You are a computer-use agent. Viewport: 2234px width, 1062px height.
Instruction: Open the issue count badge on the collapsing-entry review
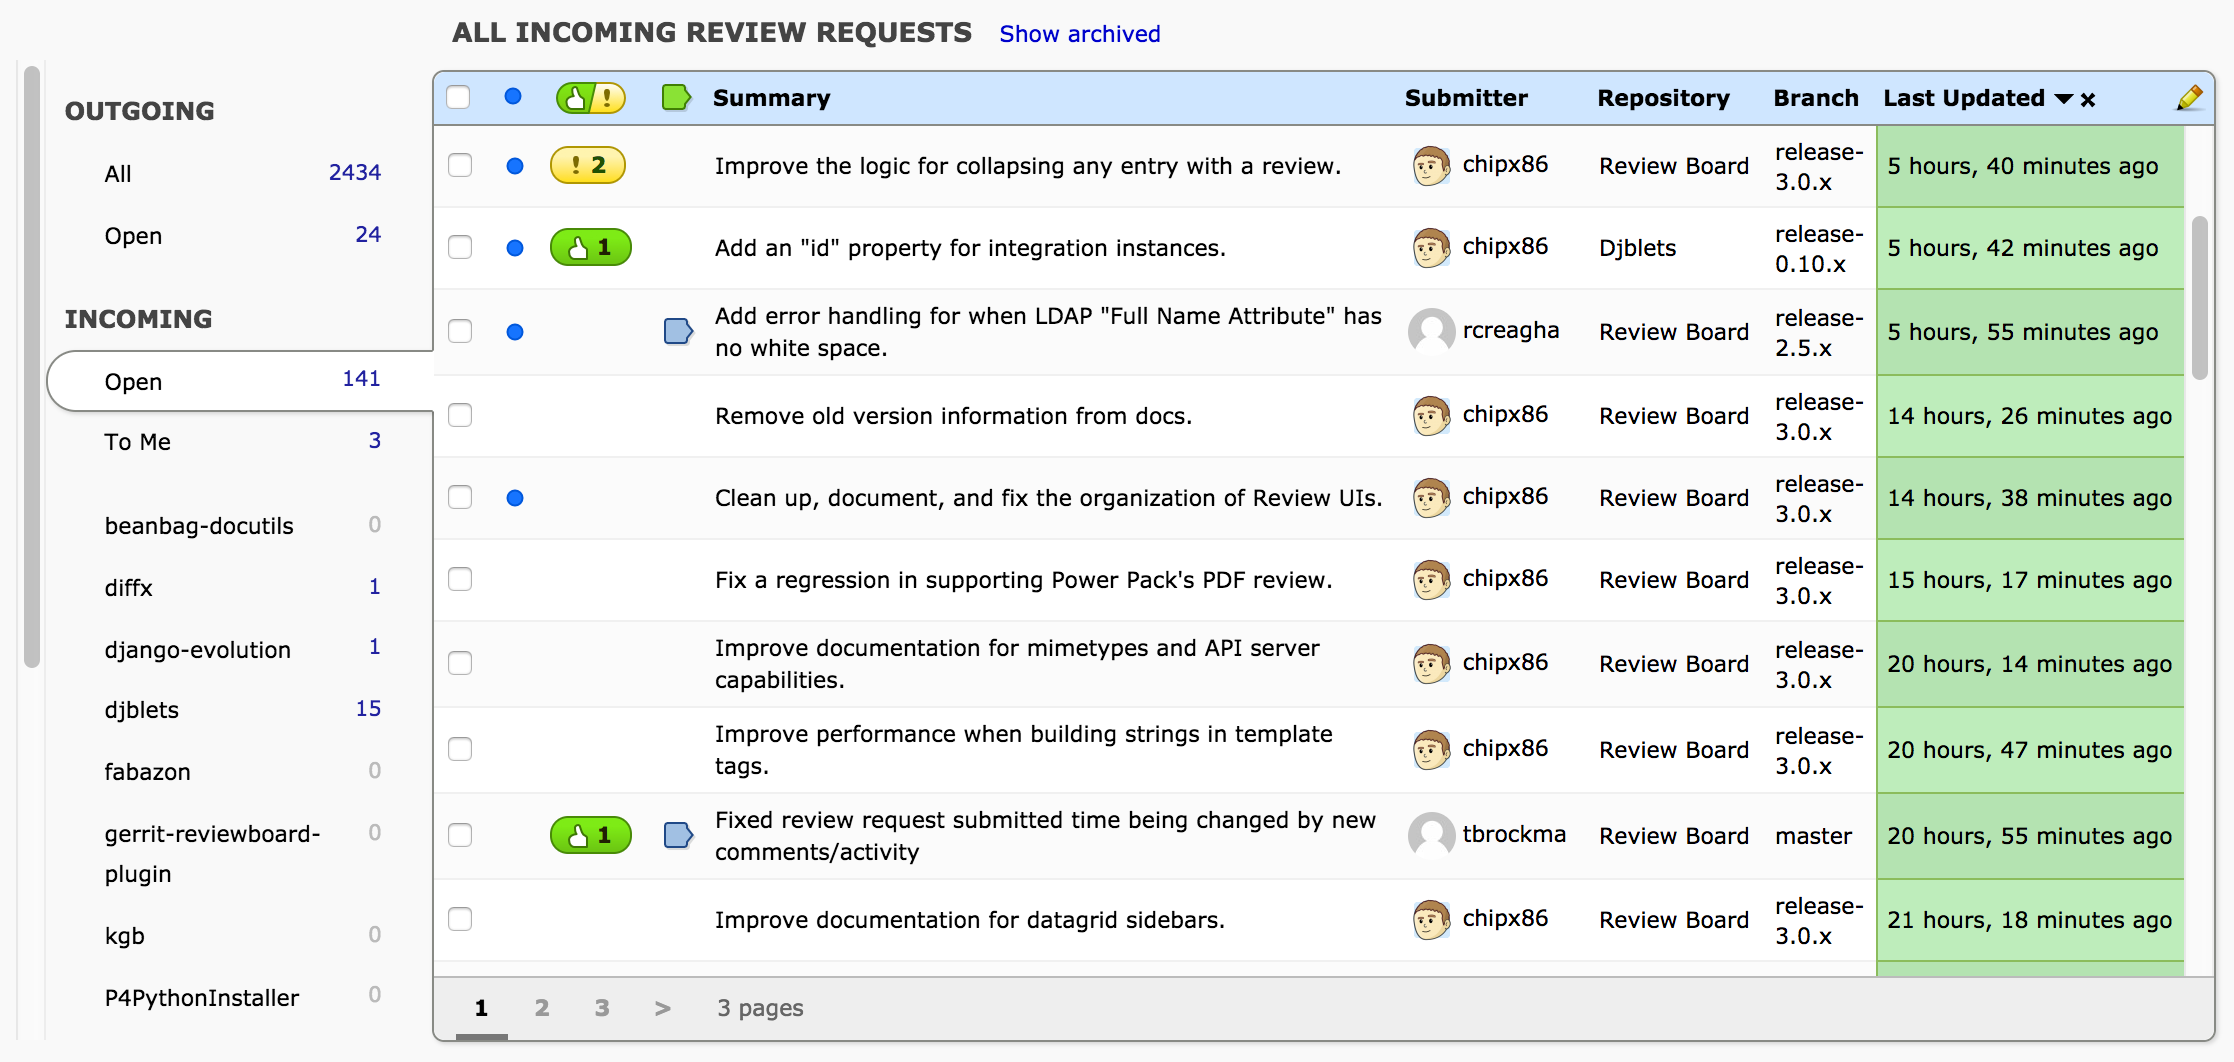coord(588,166)
